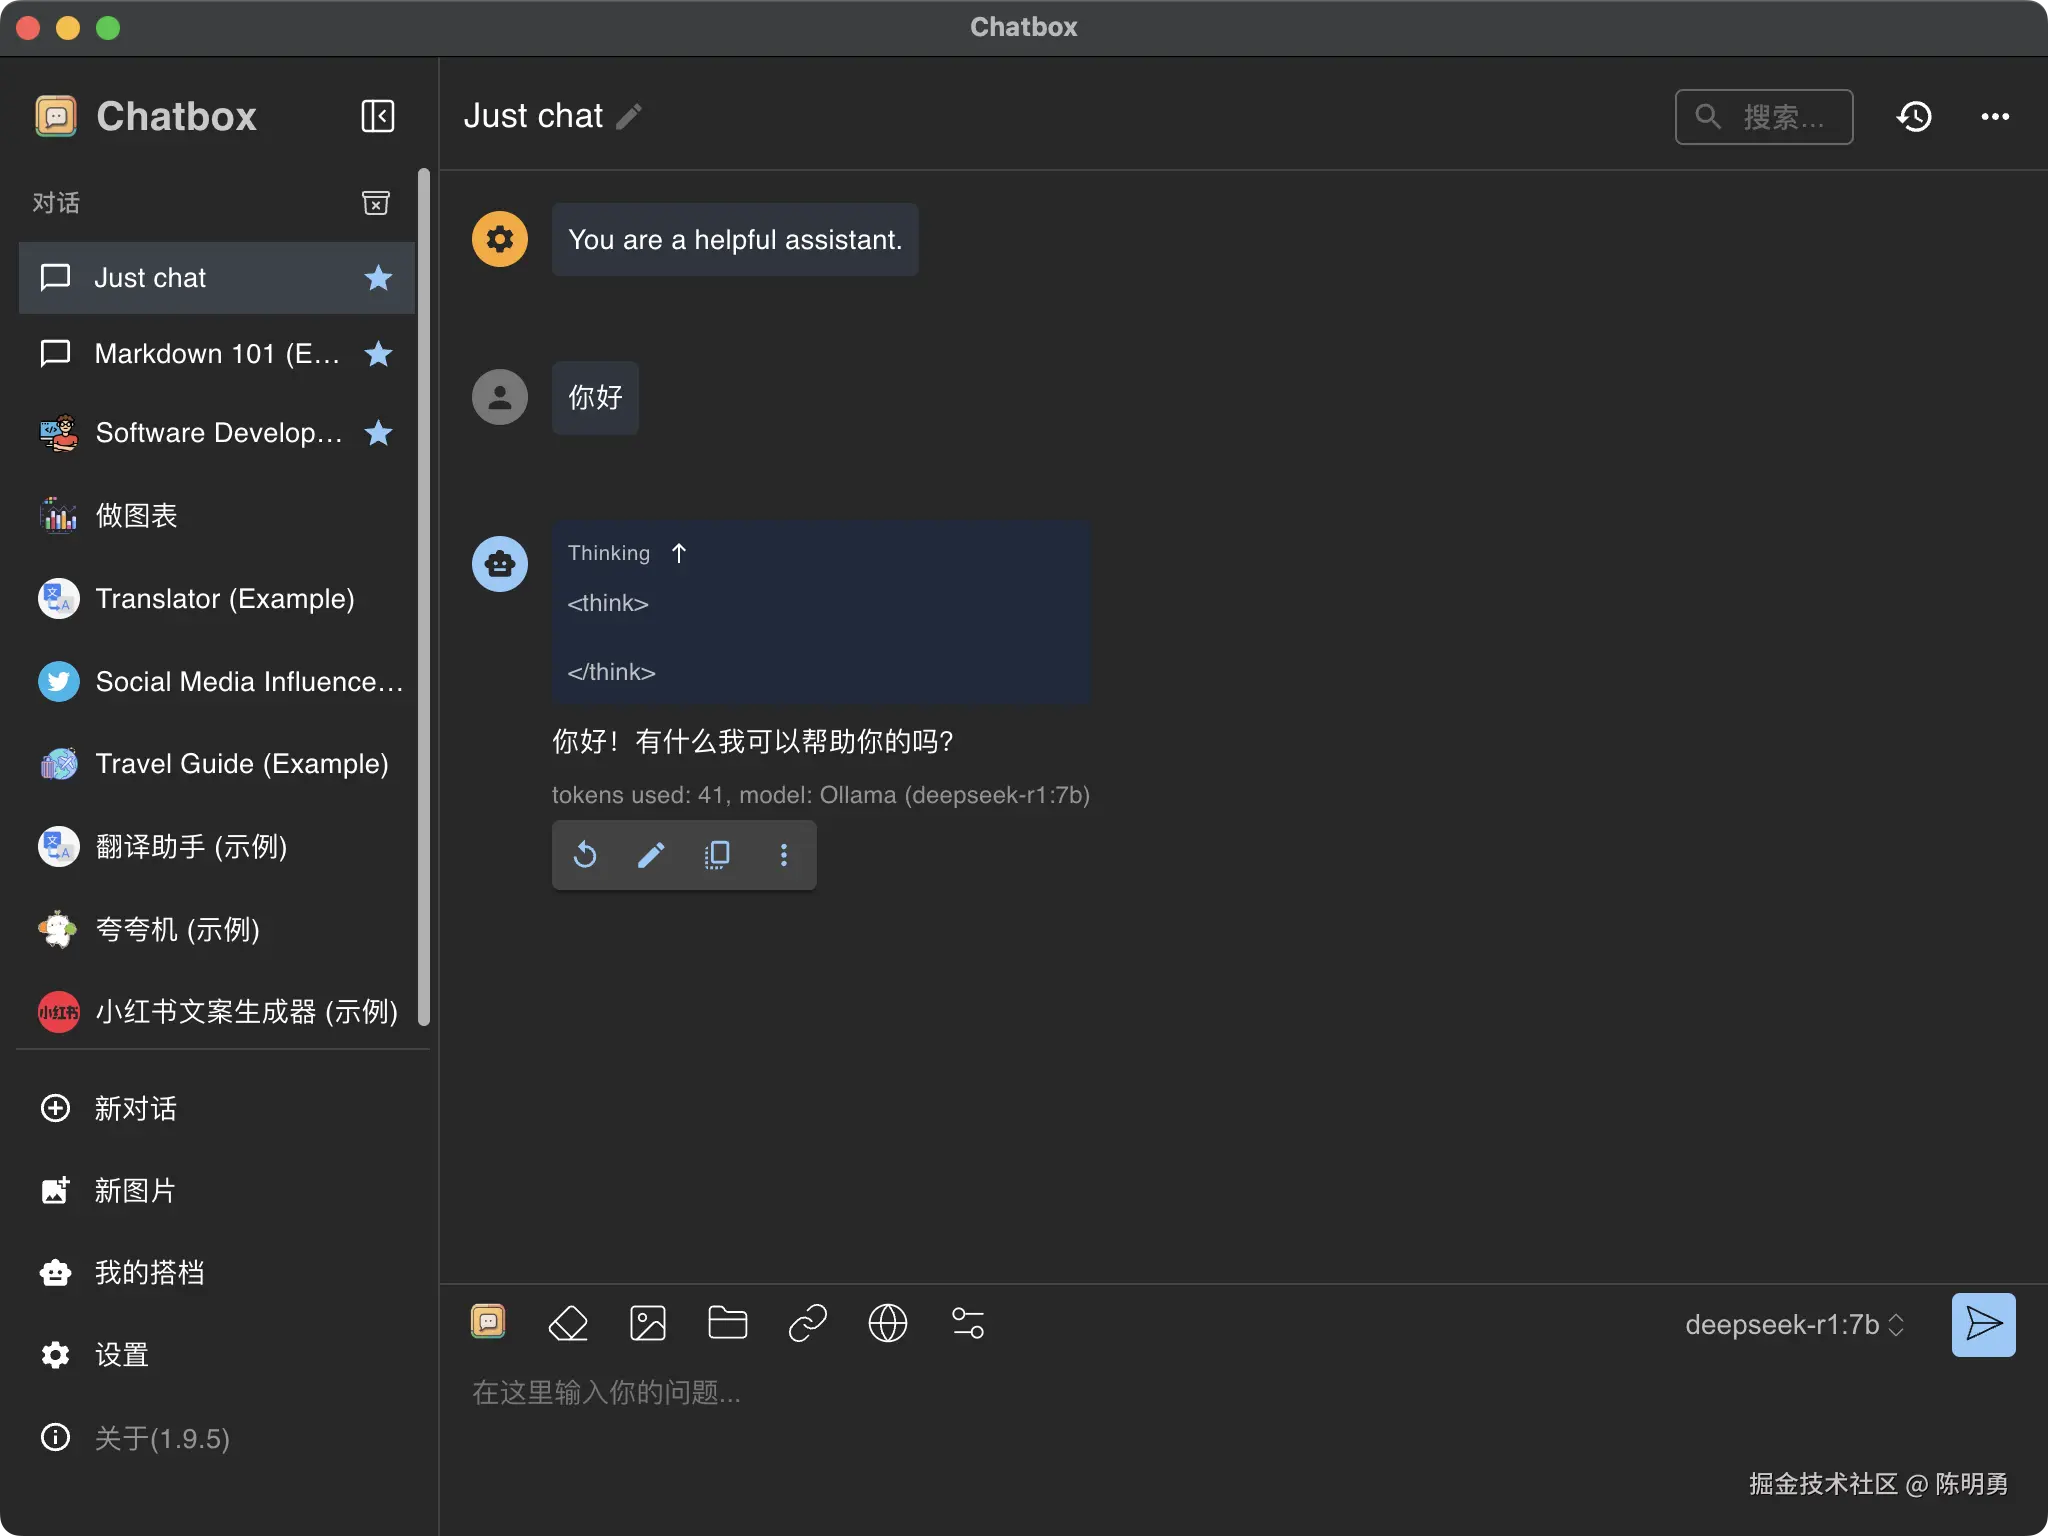
Task: Start a 新对话 new chat
Action: pyautogui.click(x=134, y=1108)
